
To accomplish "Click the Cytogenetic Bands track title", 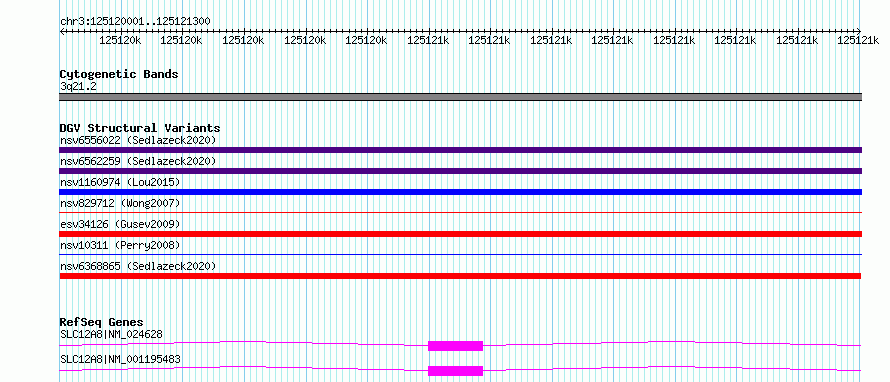I will [119, 74].
